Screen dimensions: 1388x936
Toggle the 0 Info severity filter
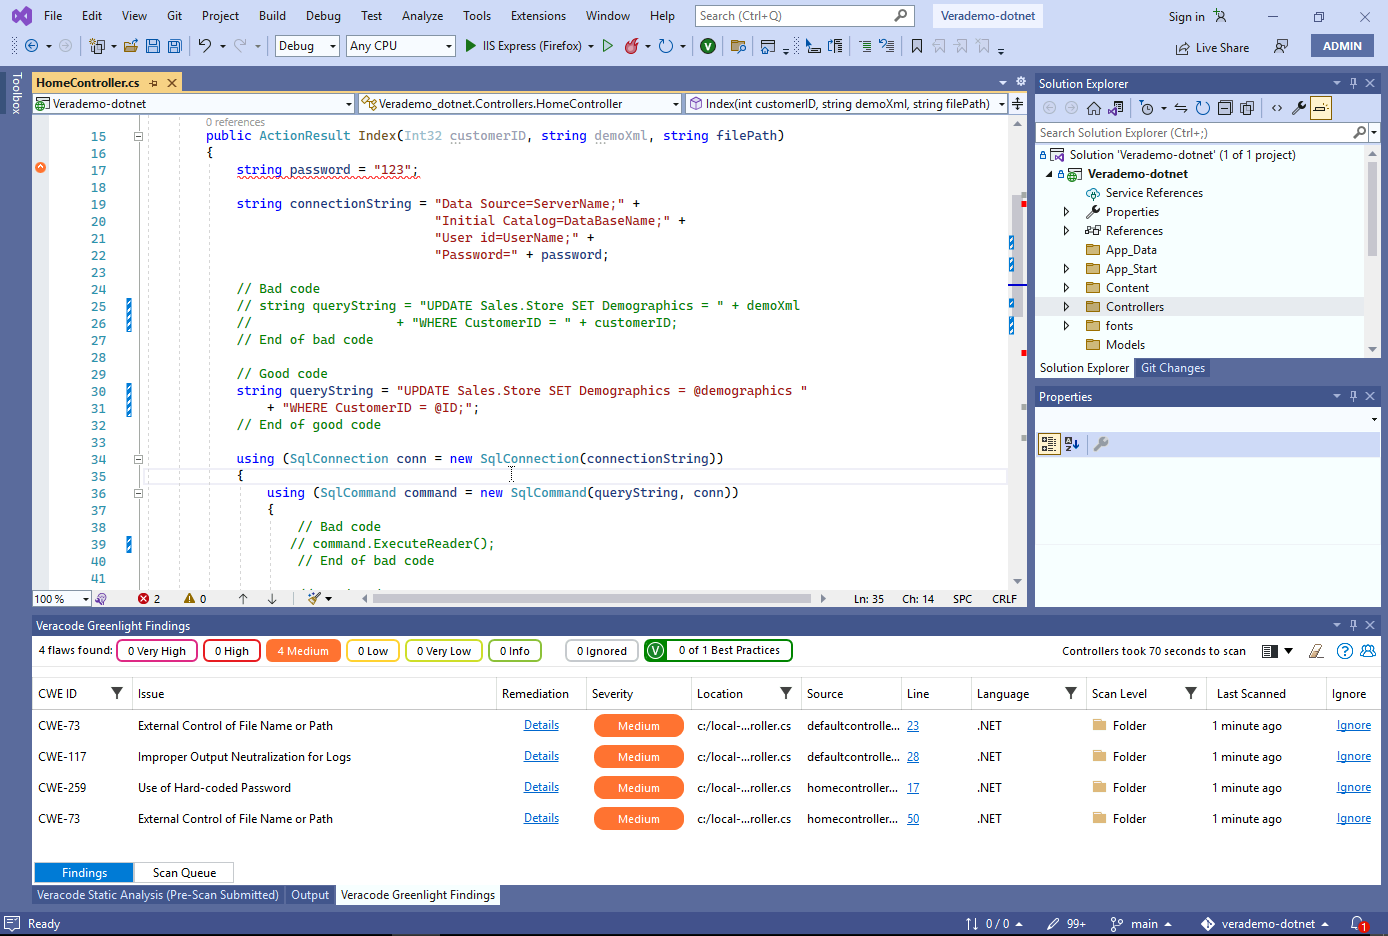[515, 651]
